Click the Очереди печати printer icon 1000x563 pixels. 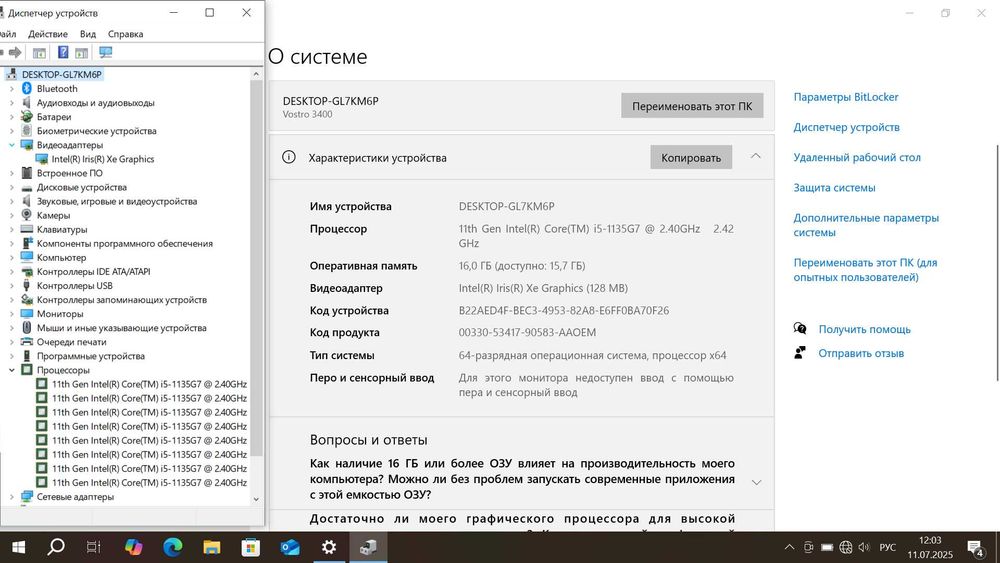27,342
